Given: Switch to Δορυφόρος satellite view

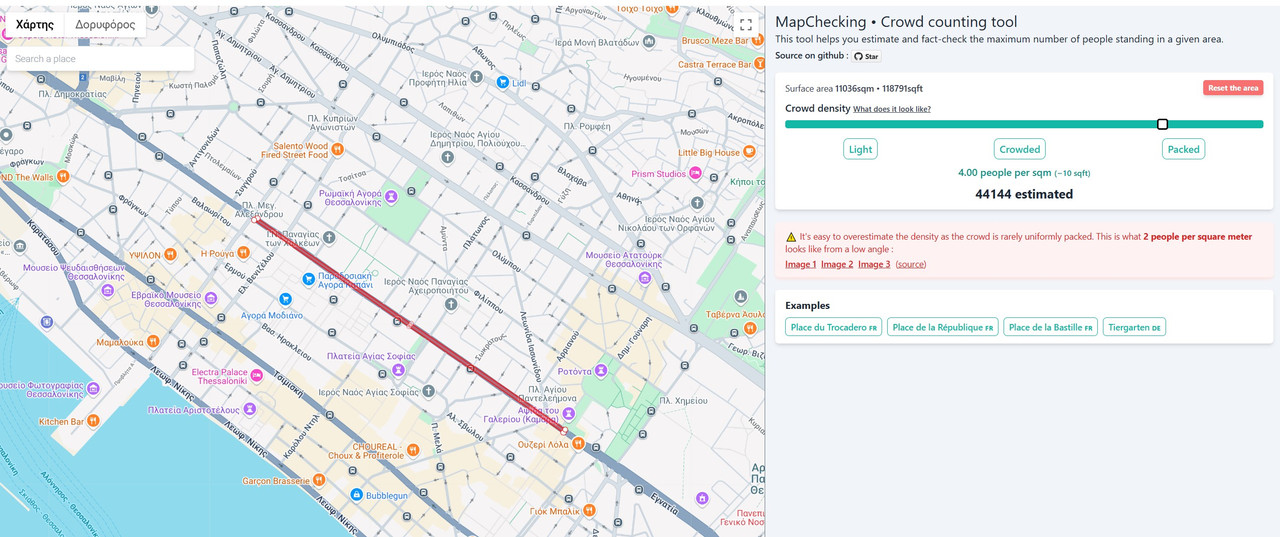Looking at the screenshot, I should (105, 25).
